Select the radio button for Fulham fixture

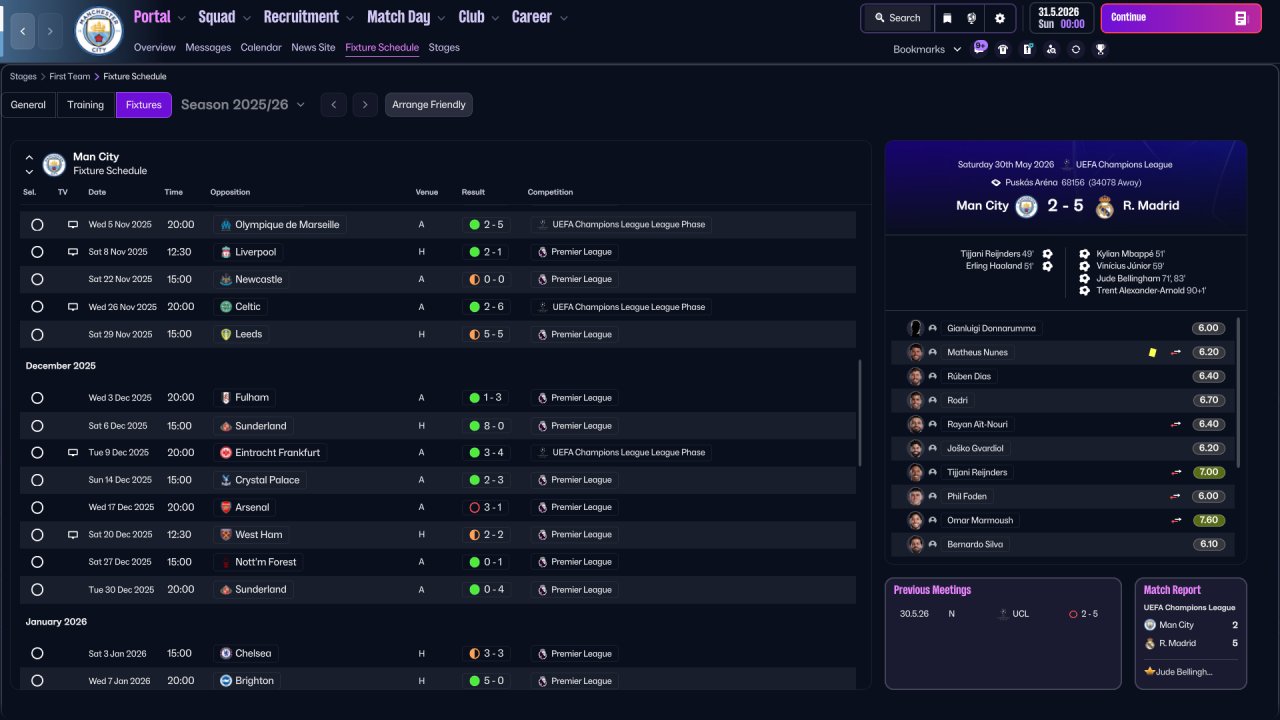pyautogui.click(x=37, y=398)
